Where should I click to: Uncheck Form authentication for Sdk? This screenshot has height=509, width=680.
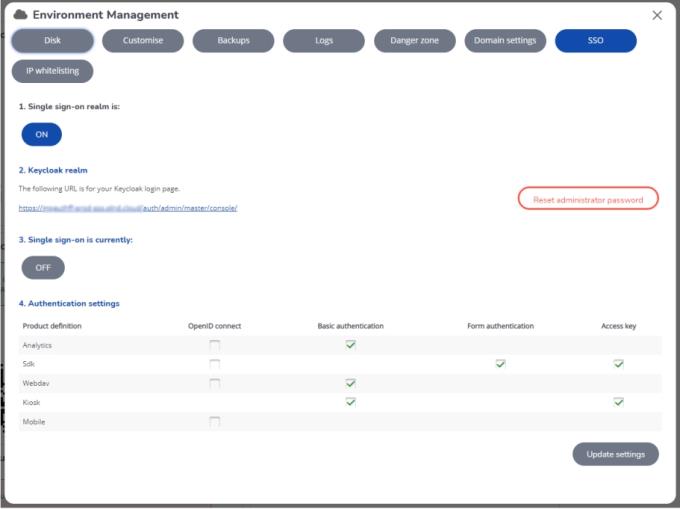[500, 364]
